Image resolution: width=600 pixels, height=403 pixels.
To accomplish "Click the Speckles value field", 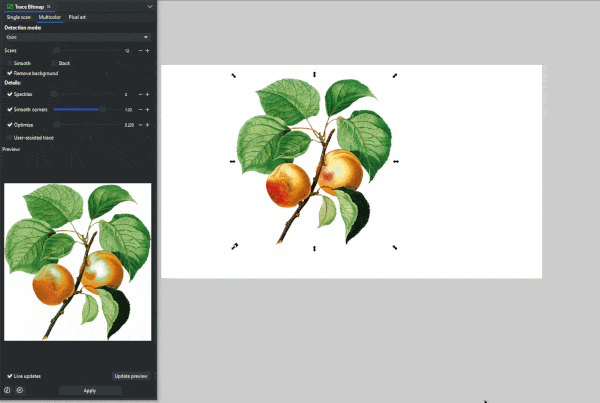I will click(x=126, y=94).
